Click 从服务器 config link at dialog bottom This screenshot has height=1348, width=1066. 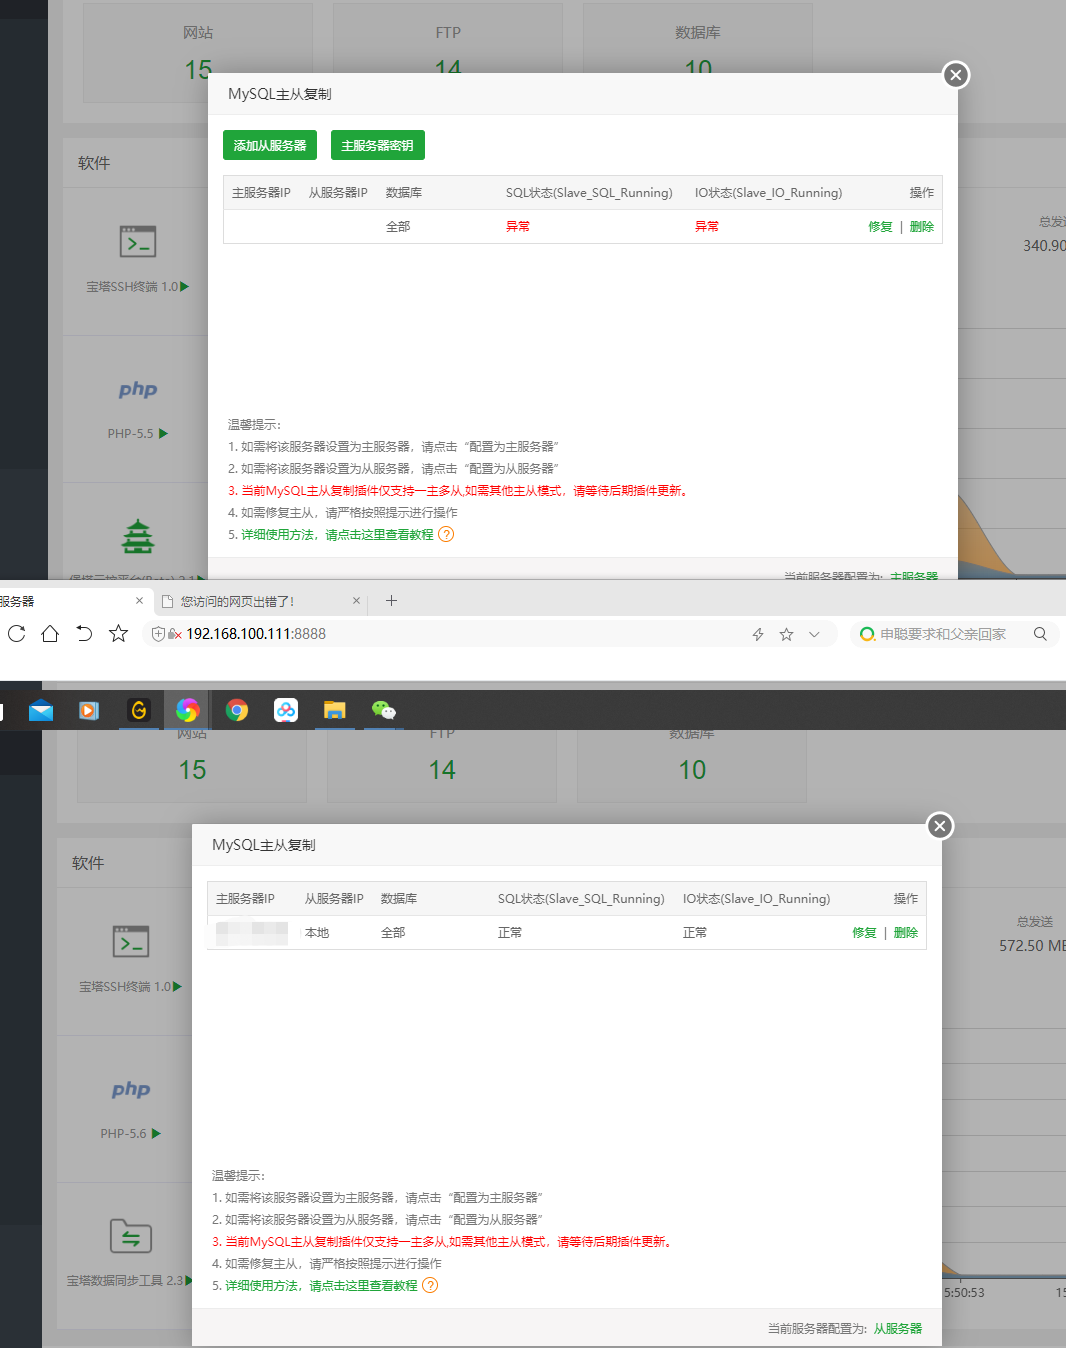pyautogui.click(x=898, y=1329)
